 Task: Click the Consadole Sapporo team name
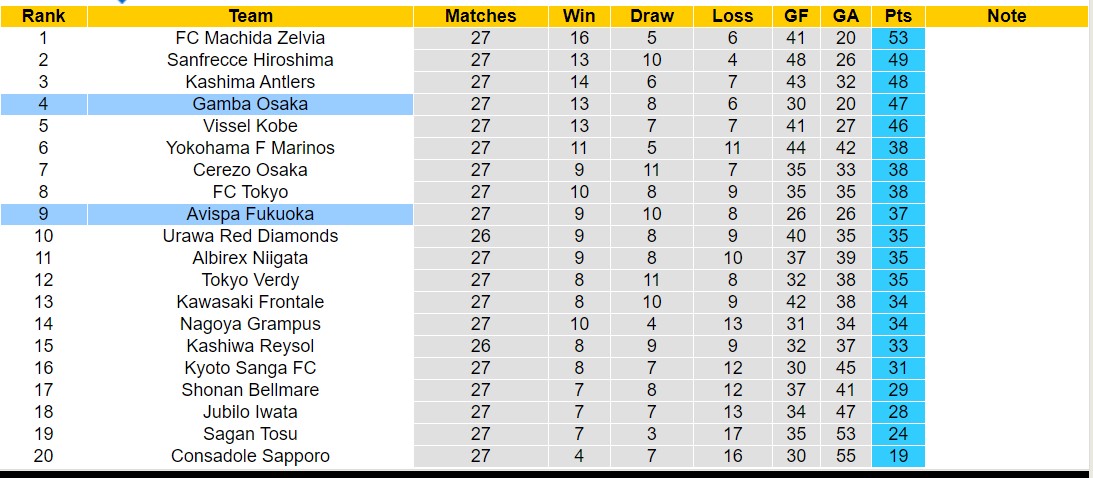click(x=250, y=456)
